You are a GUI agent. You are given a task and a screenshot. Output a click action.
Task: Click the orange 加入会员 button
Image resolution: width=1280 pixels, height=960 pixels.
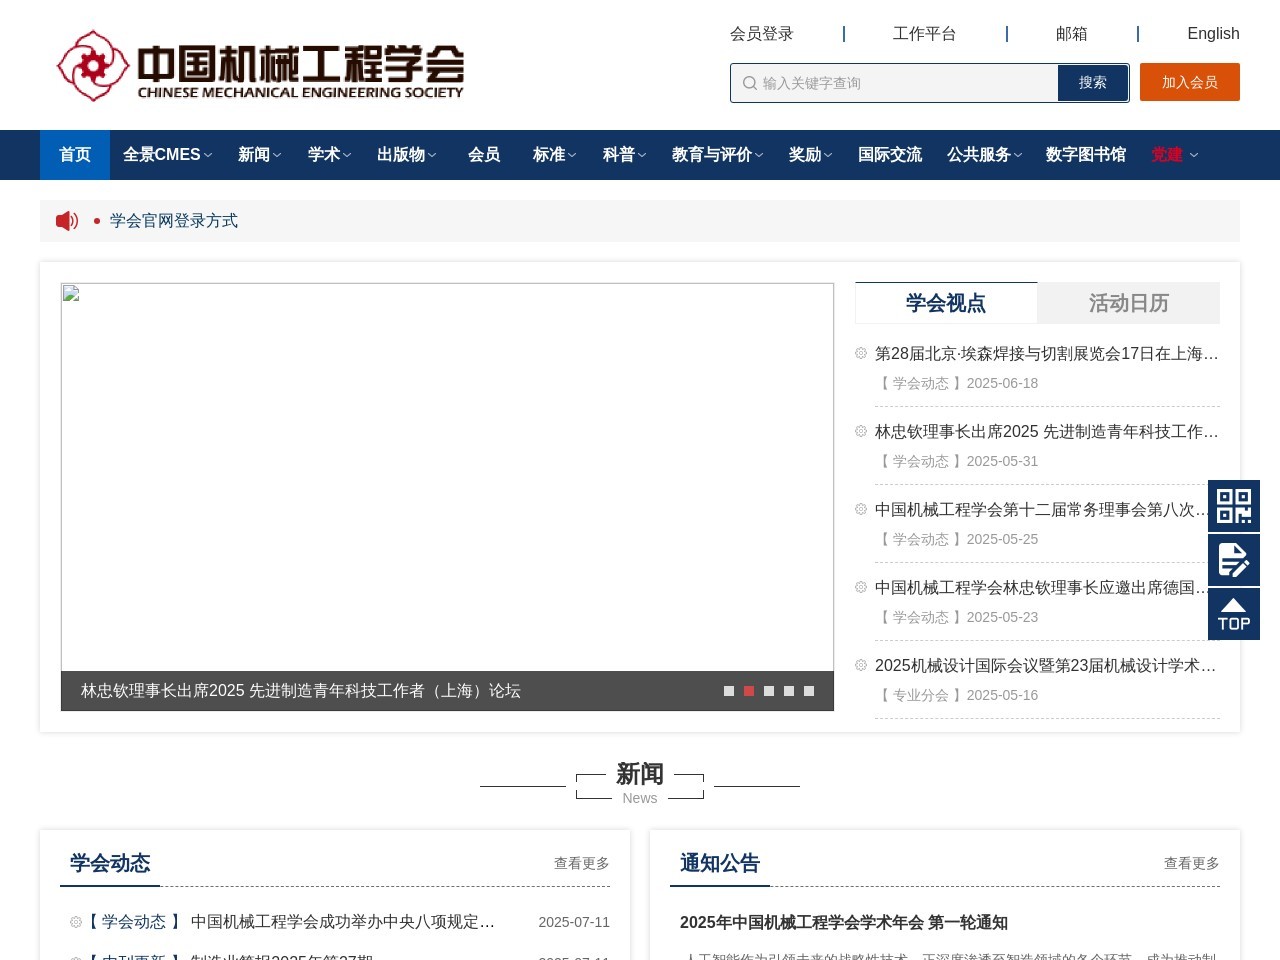pyautogui.click(x=1190, y=83)
